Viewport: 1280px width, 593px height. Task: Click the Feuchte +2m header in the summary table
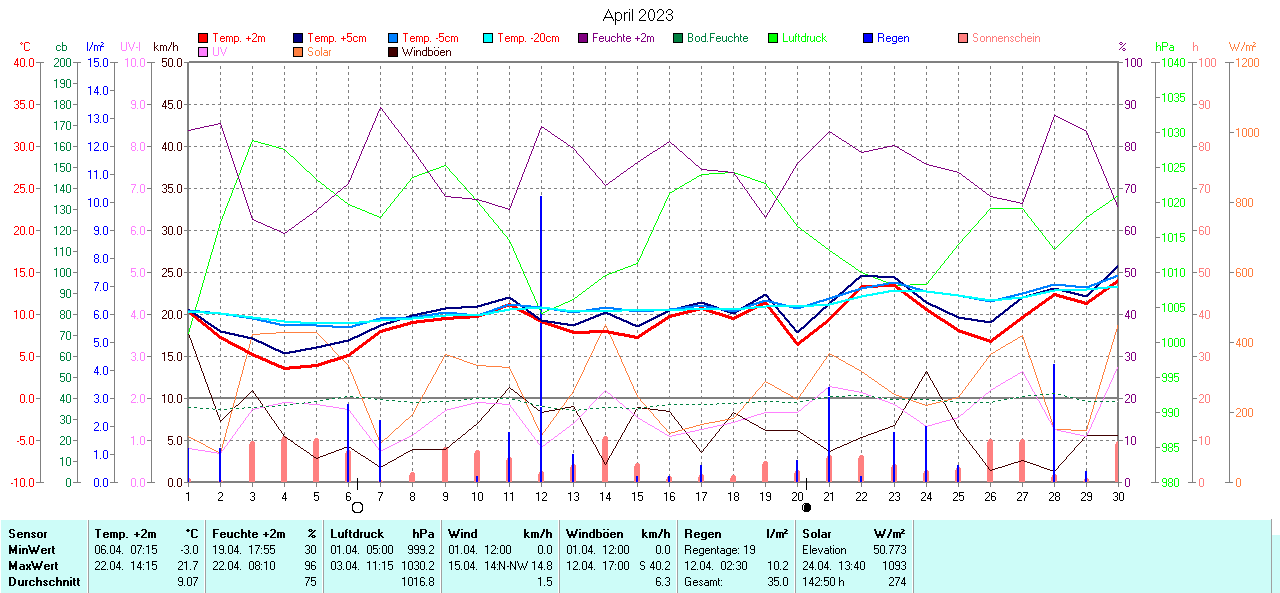(x=248, y=534)
